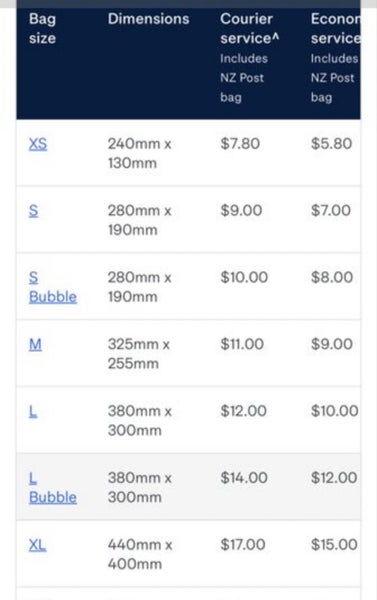This screenshot has width=377, height=600.
Task: Open the S Bubble bag link
Action: coord(53,287)
